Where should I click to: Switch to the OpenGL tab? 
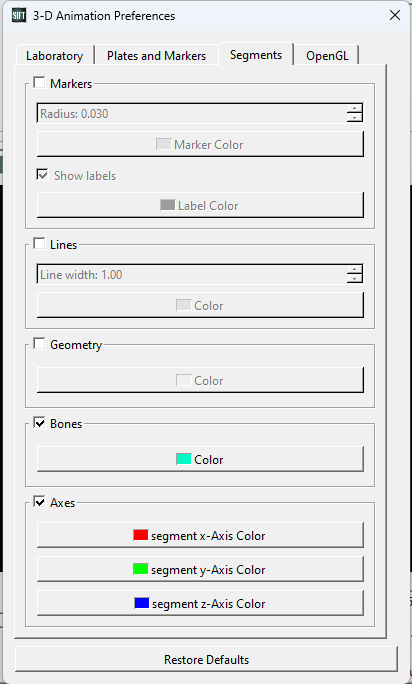pos(327,56)
